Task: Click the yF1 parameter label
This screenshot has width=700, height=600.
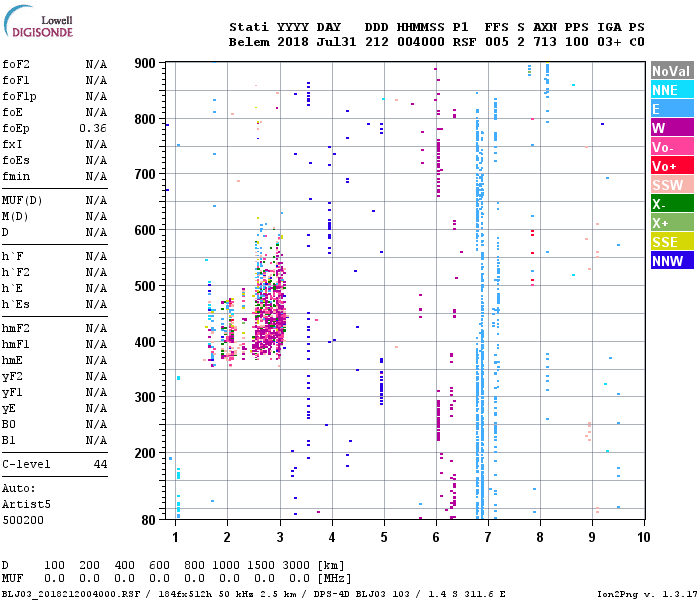Action: coord(12,392)
